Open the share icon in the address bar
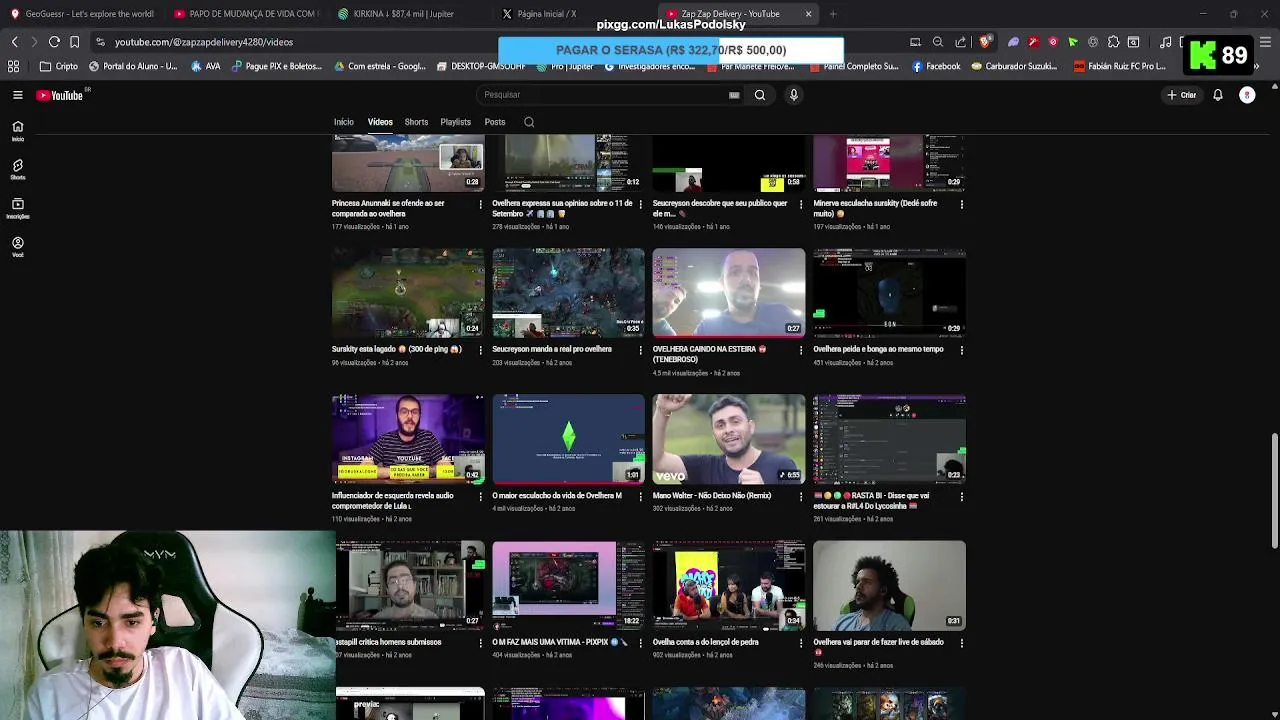This screenshot has height=720, width=1280. pyautogui.click(x=960, y=42)
